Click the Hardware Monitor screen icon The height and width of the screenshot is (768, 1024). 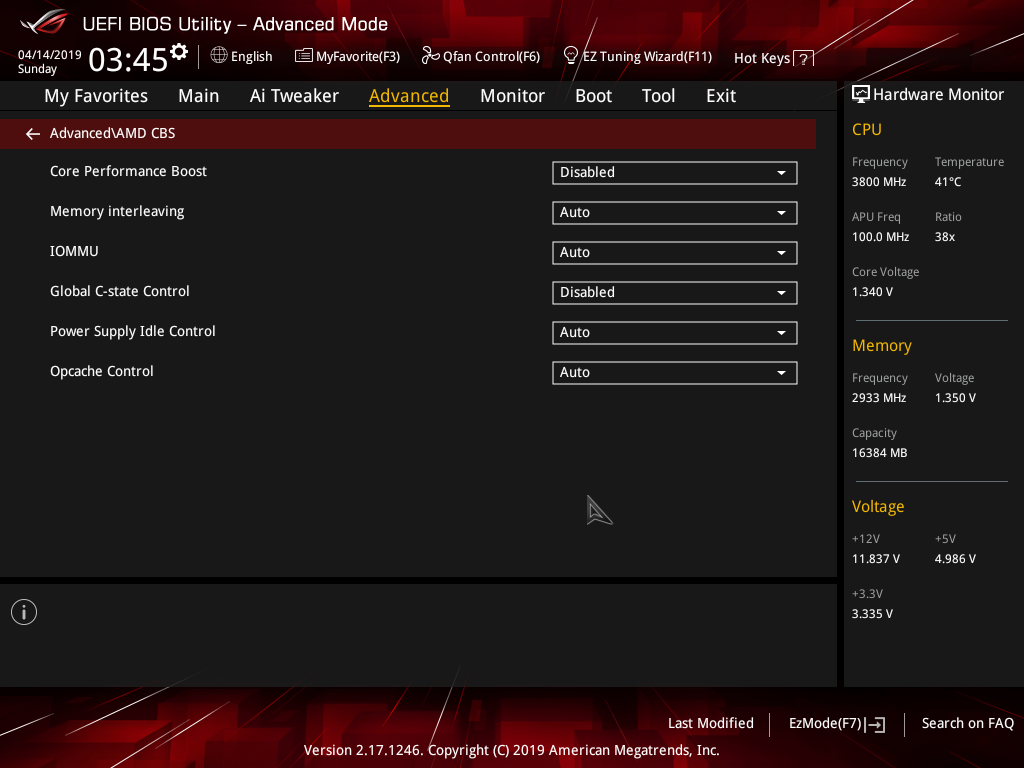(x=861, y=95)
